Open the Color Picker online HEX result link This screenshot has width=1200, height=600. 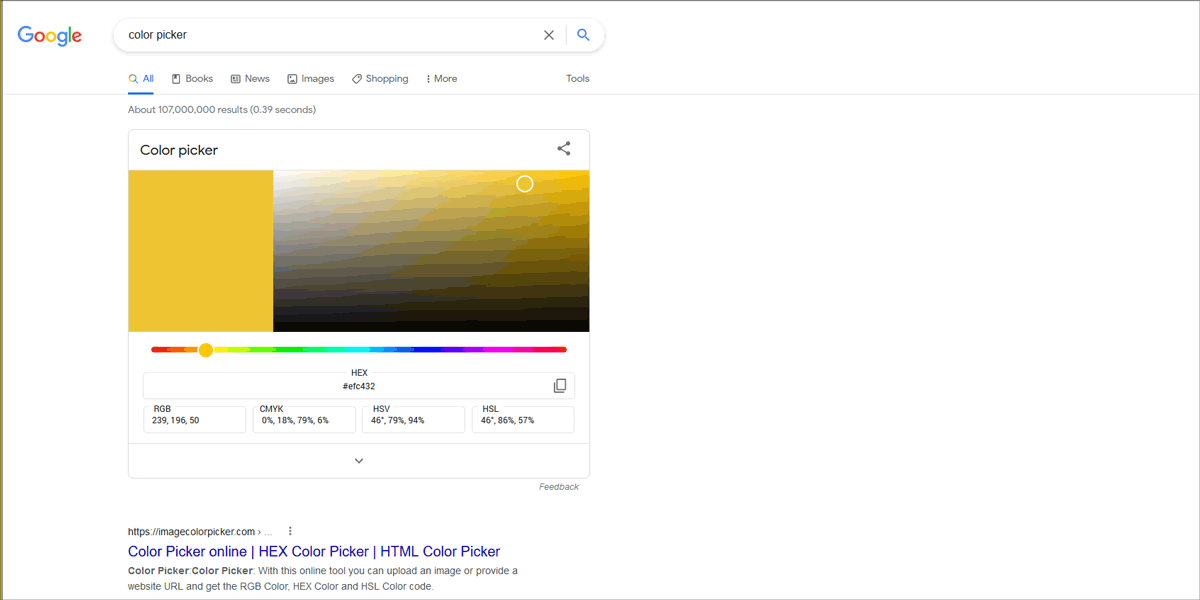(314, 552)
